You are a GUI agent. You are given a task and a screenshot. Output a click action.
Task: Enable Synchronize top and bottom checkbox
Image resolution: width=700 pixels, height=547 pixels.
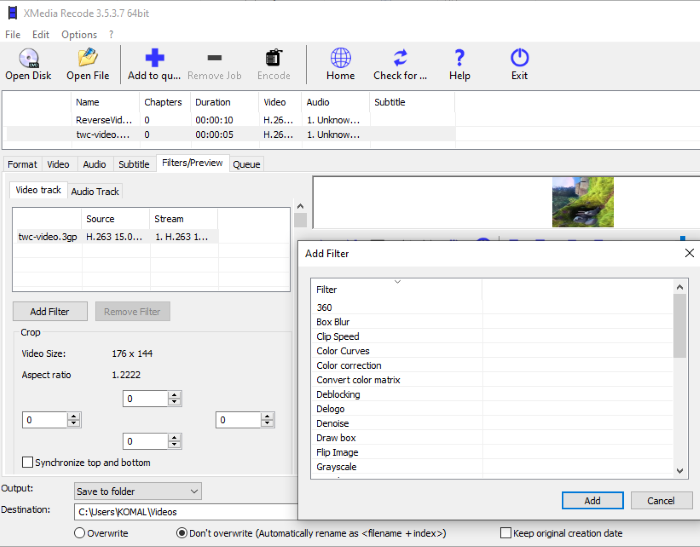pyautogui.click(x=27, y=462)
